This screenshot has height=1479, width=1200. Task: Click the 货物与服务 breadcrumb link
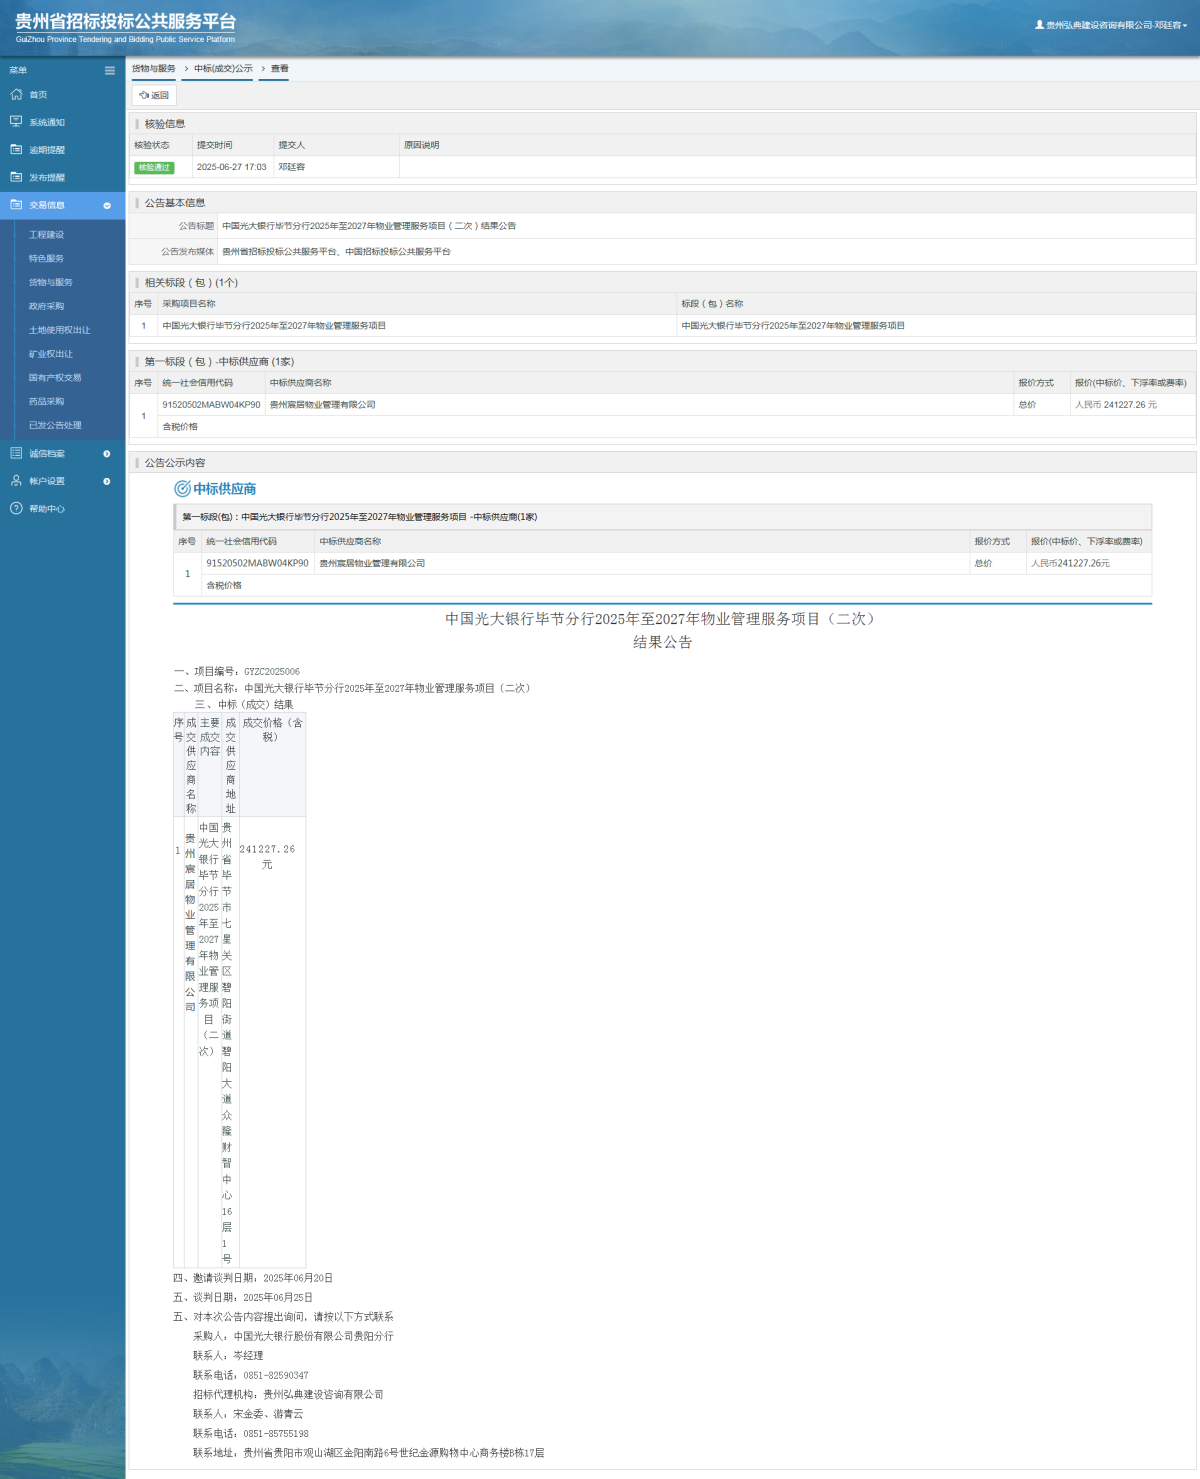click(x=153, y=69)
